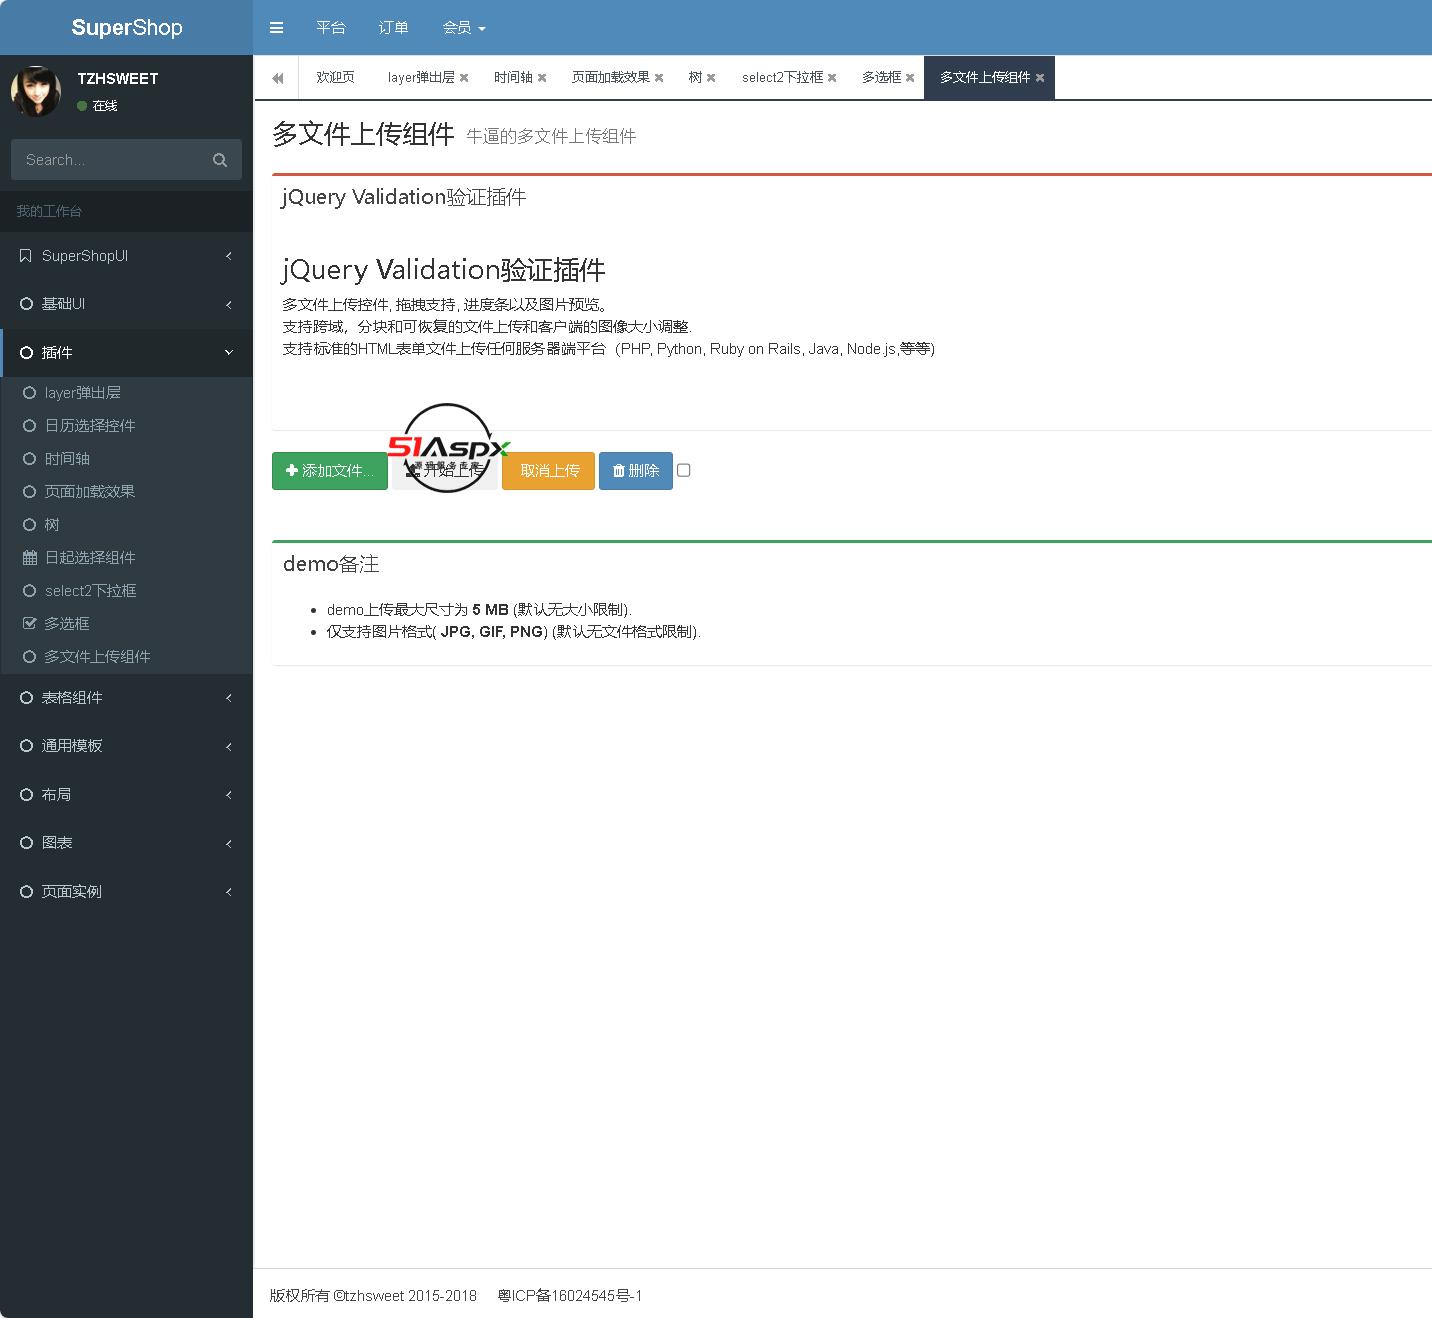Click the TZHSWEET user avatar

pyautogui.click(x=36, y=91)
